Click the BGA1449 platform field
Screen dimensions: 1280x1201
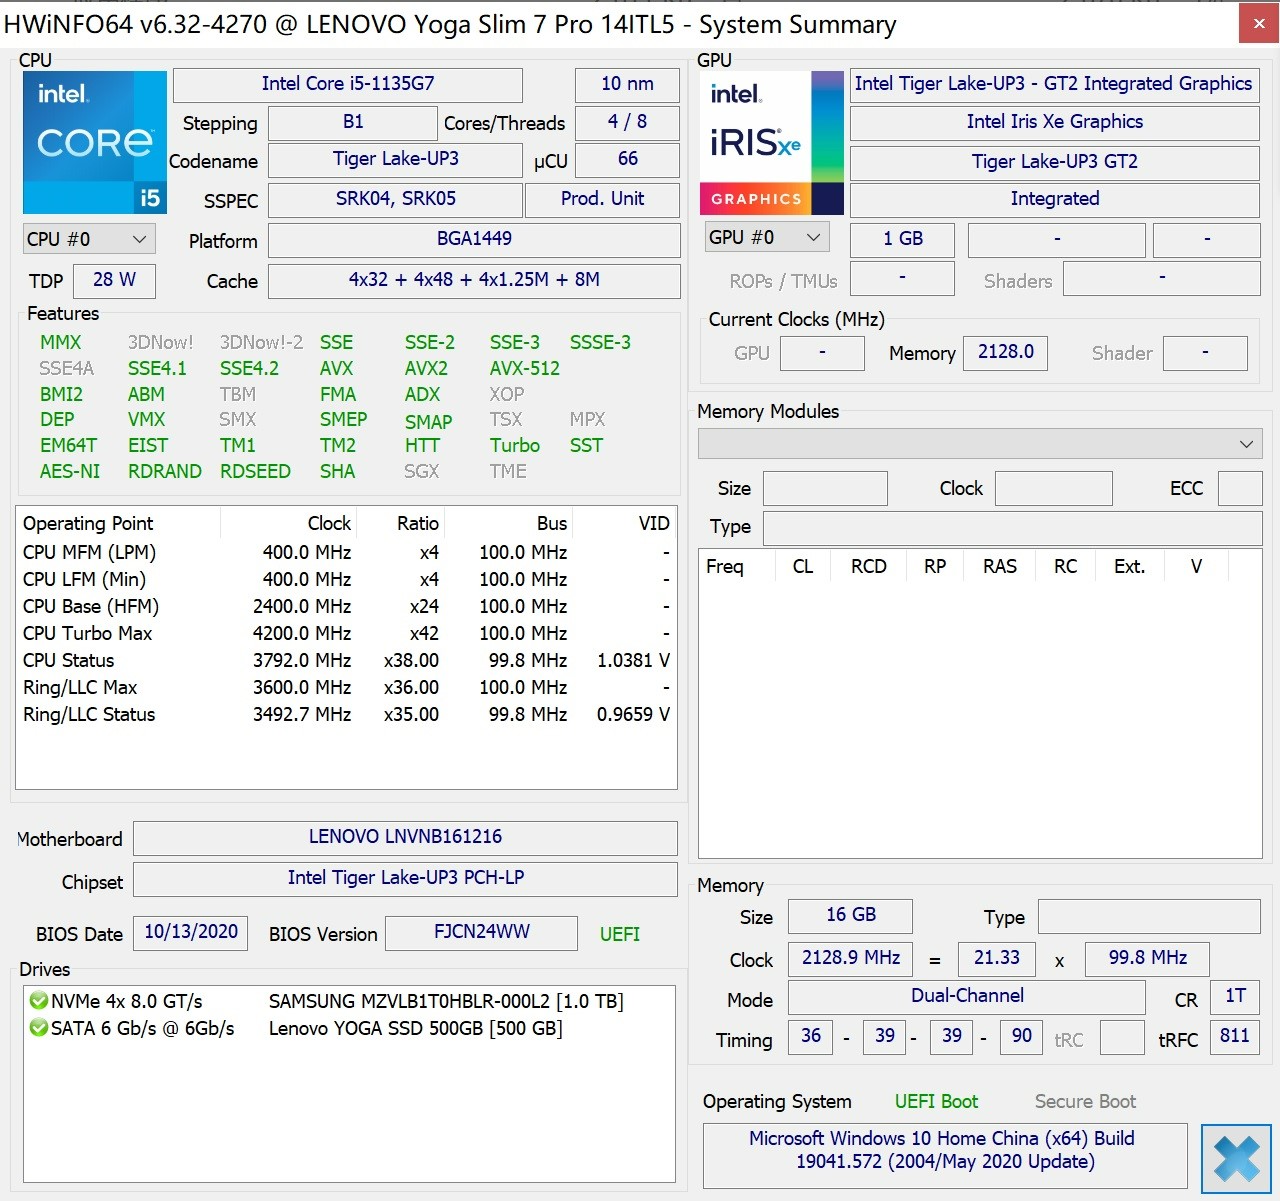[x=474, y=239]
